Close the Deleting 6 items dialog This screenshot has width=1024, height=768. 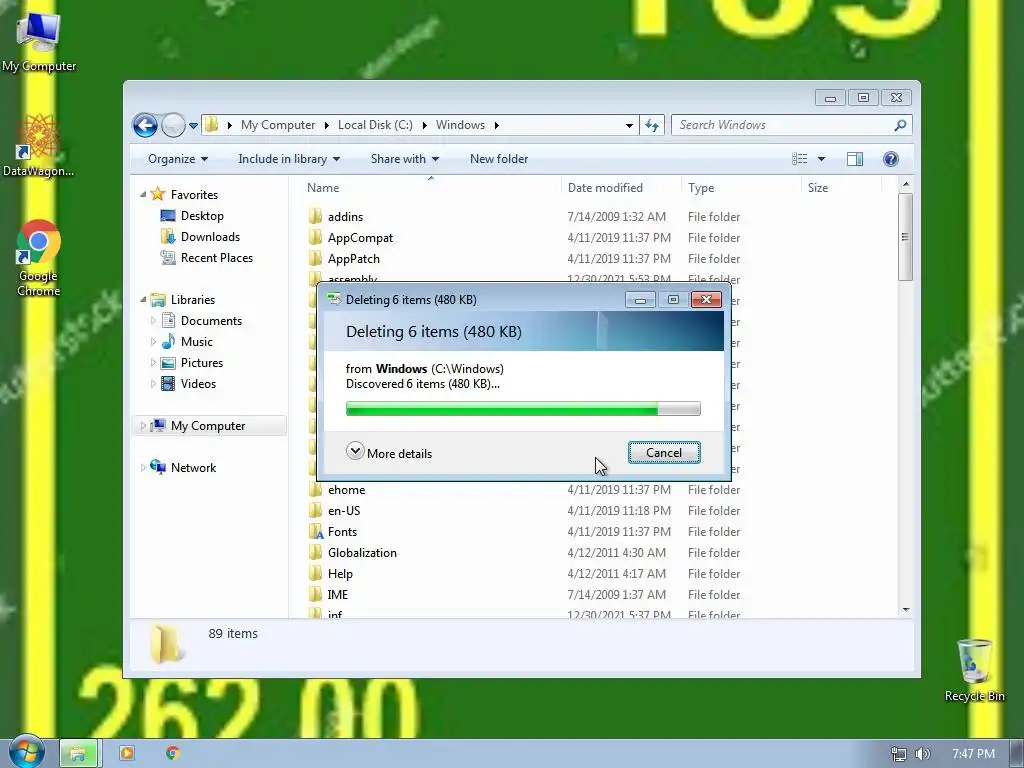706,300
